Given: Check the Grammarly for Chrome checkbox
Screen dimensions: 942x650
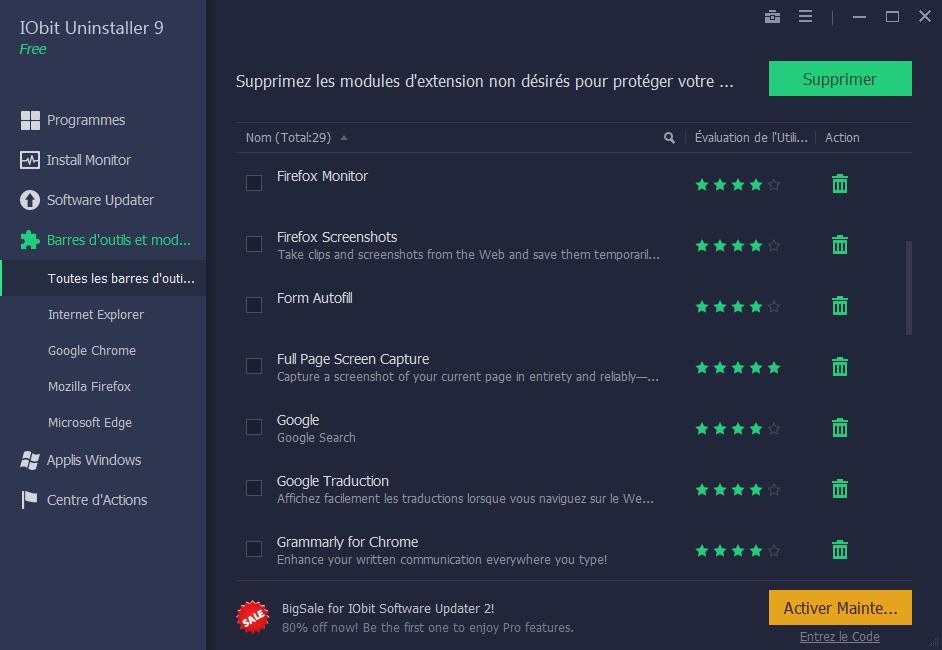Looking at the screenshot, I should (x=254, y=548).
